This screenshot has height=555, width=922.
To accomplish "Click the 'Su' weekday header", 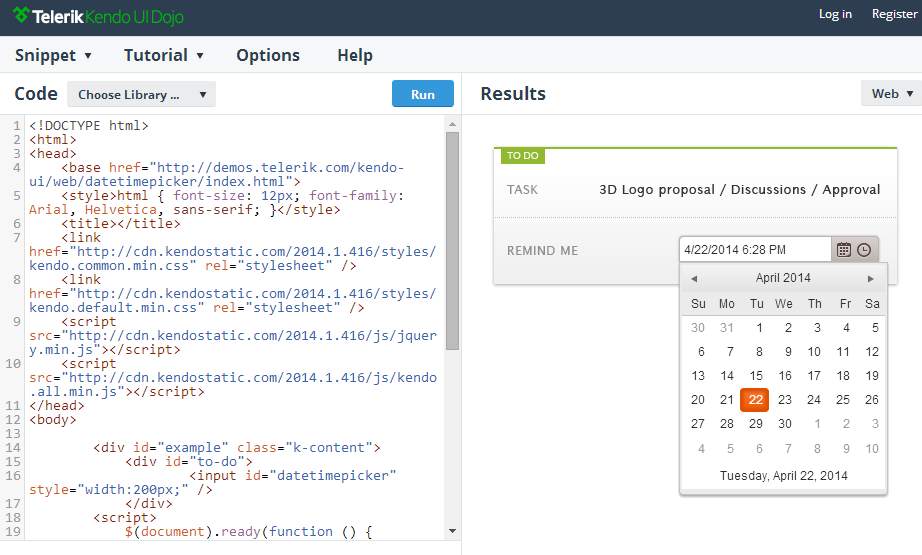I will (698, 304).
